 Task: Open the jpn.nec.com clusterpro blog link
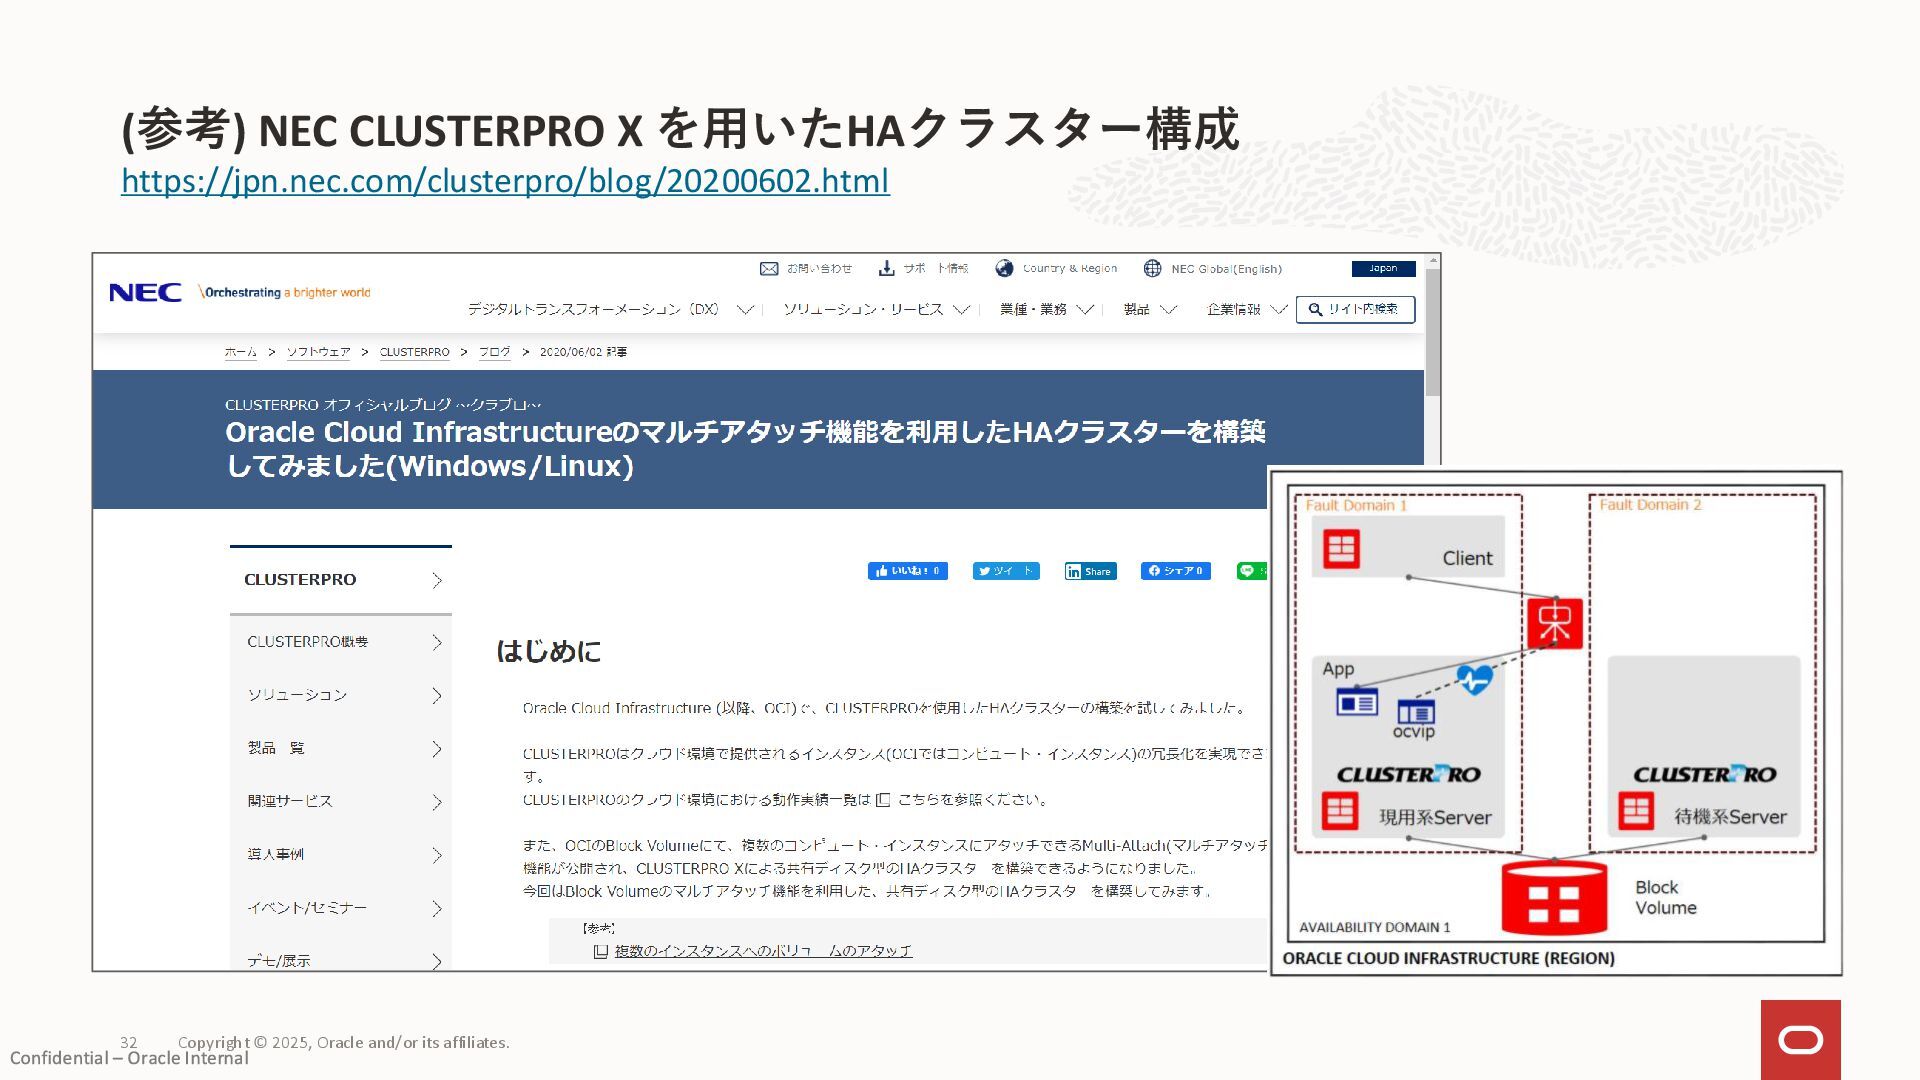point(505,181)
